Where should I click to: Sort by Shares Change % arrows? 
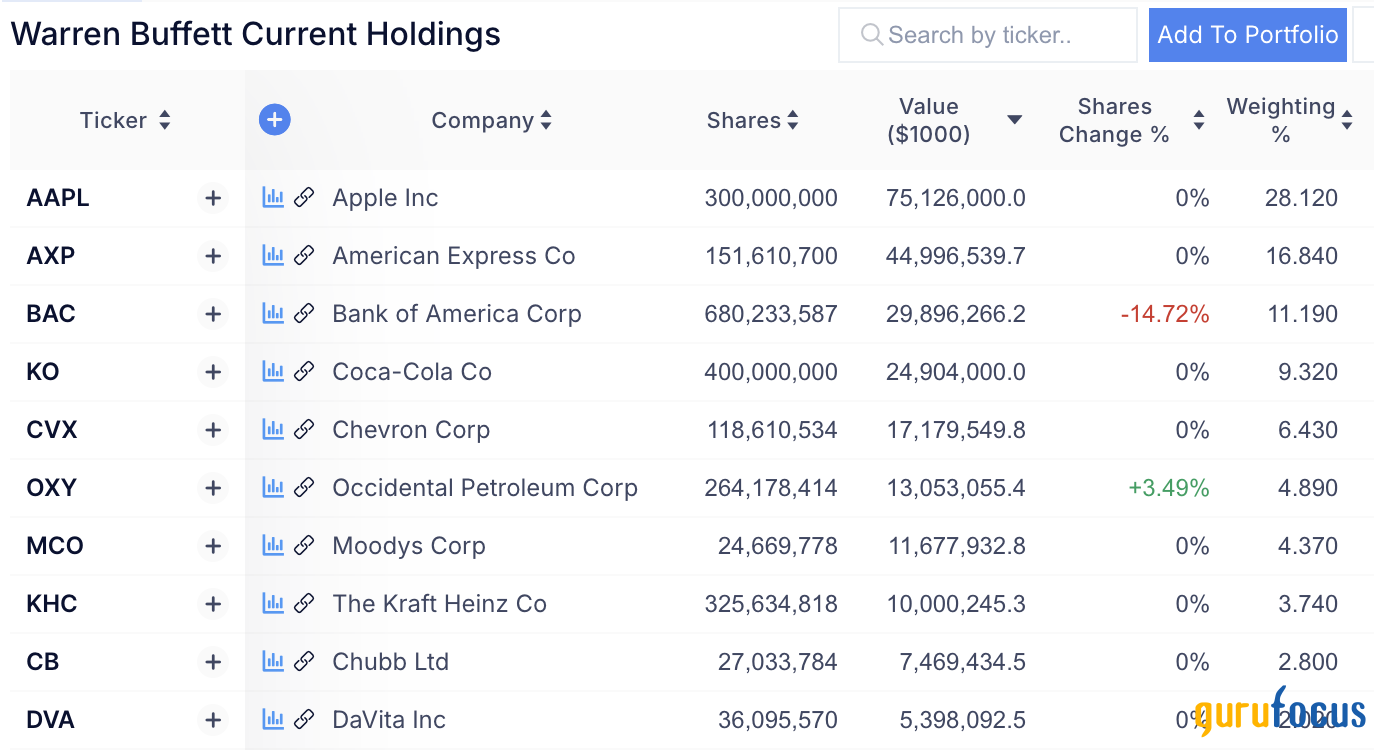click(1198, 121)
